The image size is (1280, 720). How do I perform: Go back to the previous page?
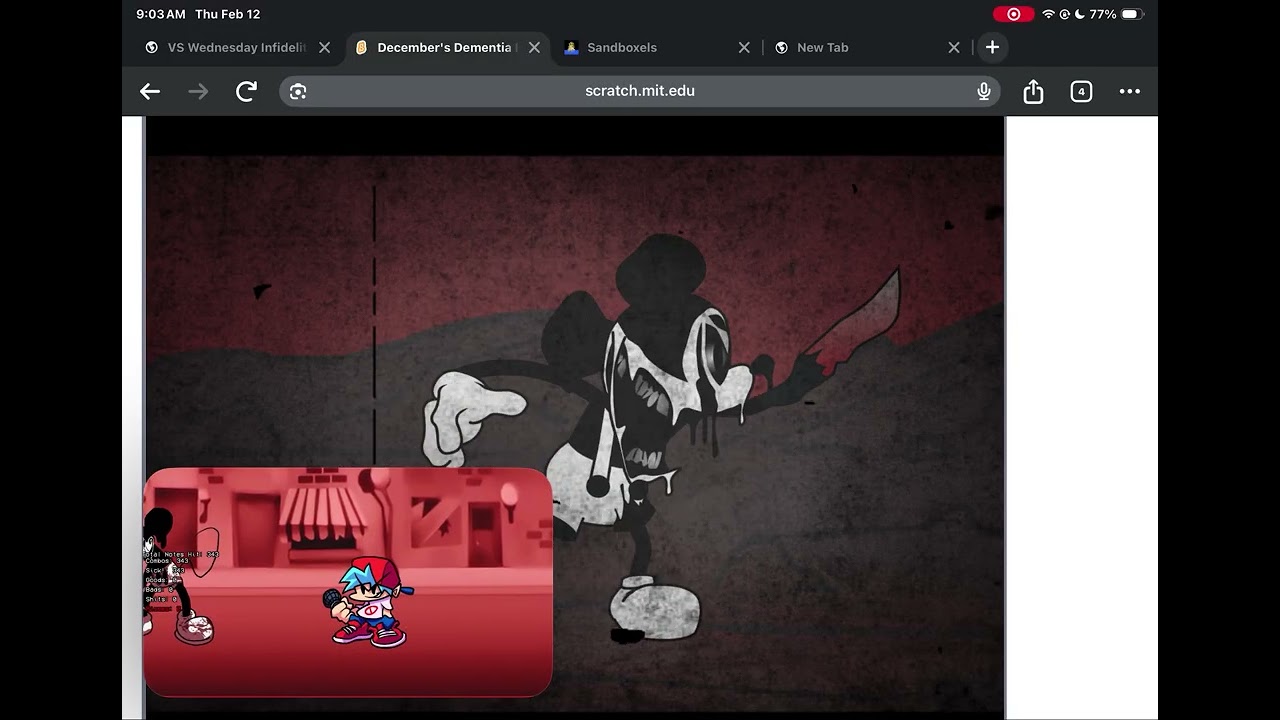pyautogui.click(x=150, y=92)
